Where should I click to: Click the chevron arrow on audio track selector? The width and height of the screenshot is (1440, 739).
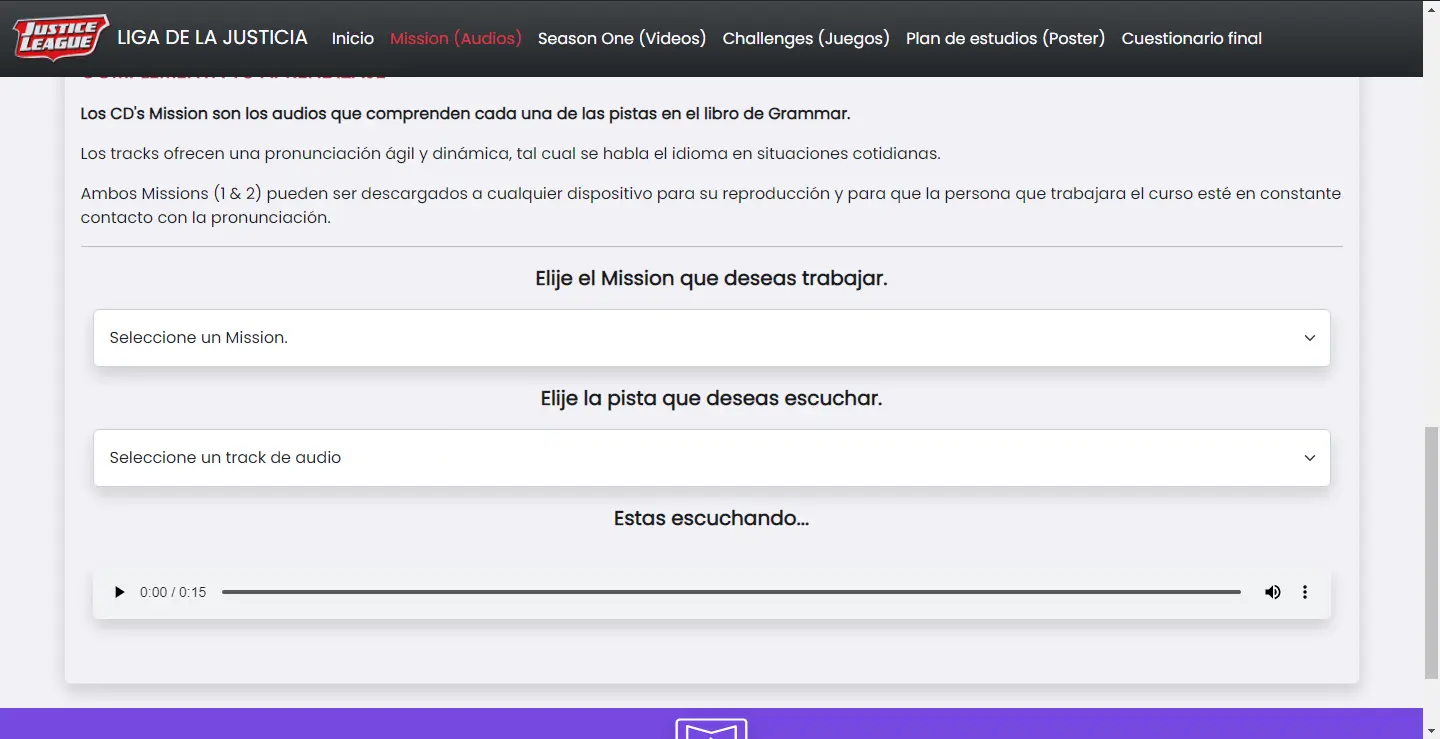pos(1309,458)
